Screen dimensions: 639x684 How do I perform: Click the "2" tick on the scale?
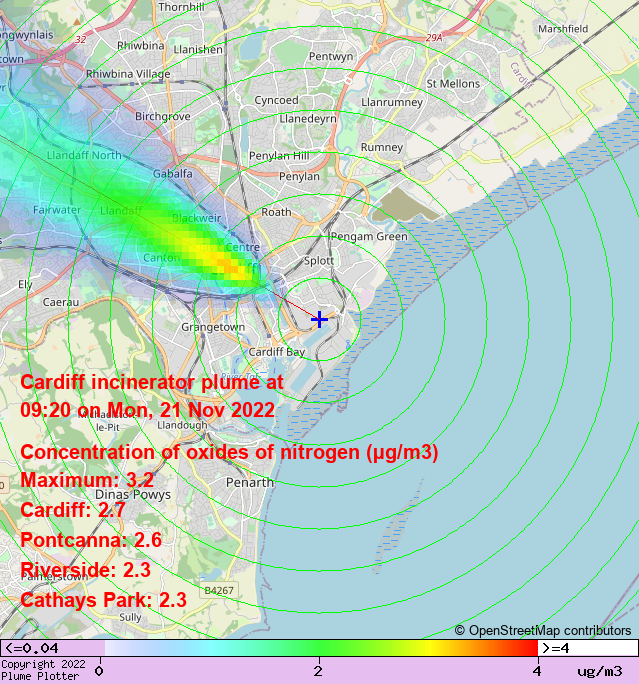pyautogui.click(x=318, y=671)
